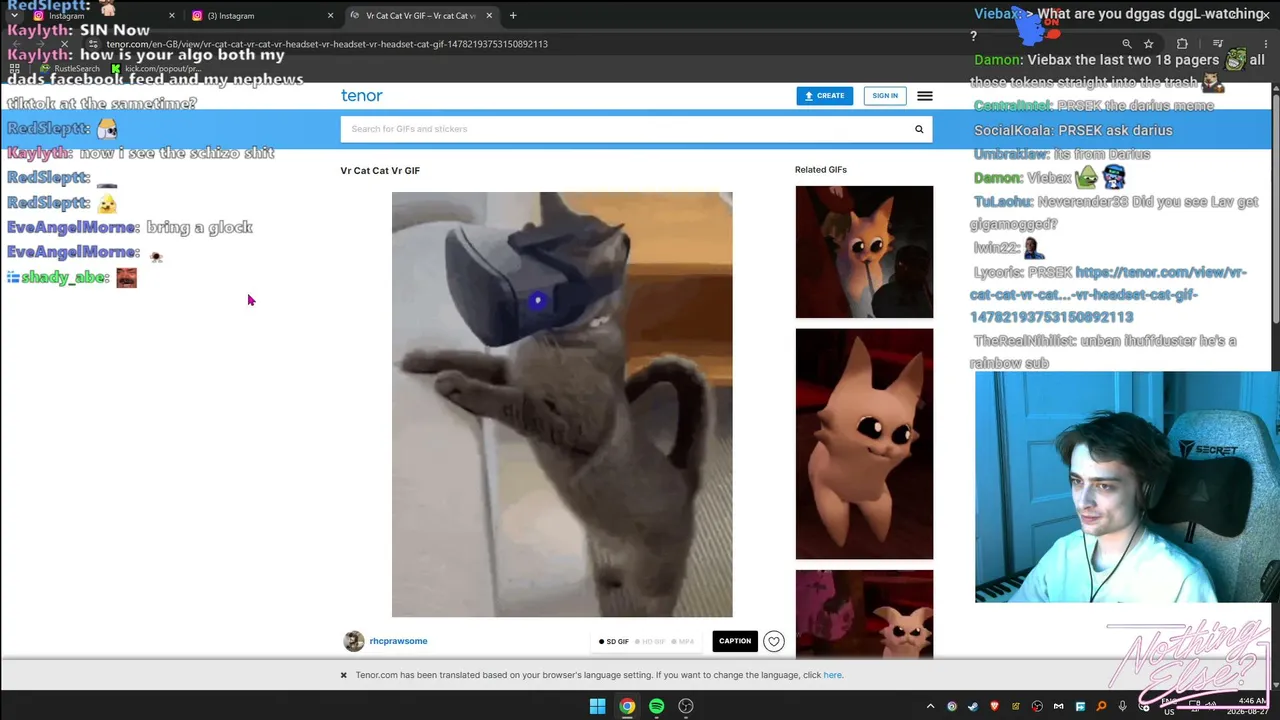Click the 'here' language change link
1280x720 pixels.
(x=832, y=675)
